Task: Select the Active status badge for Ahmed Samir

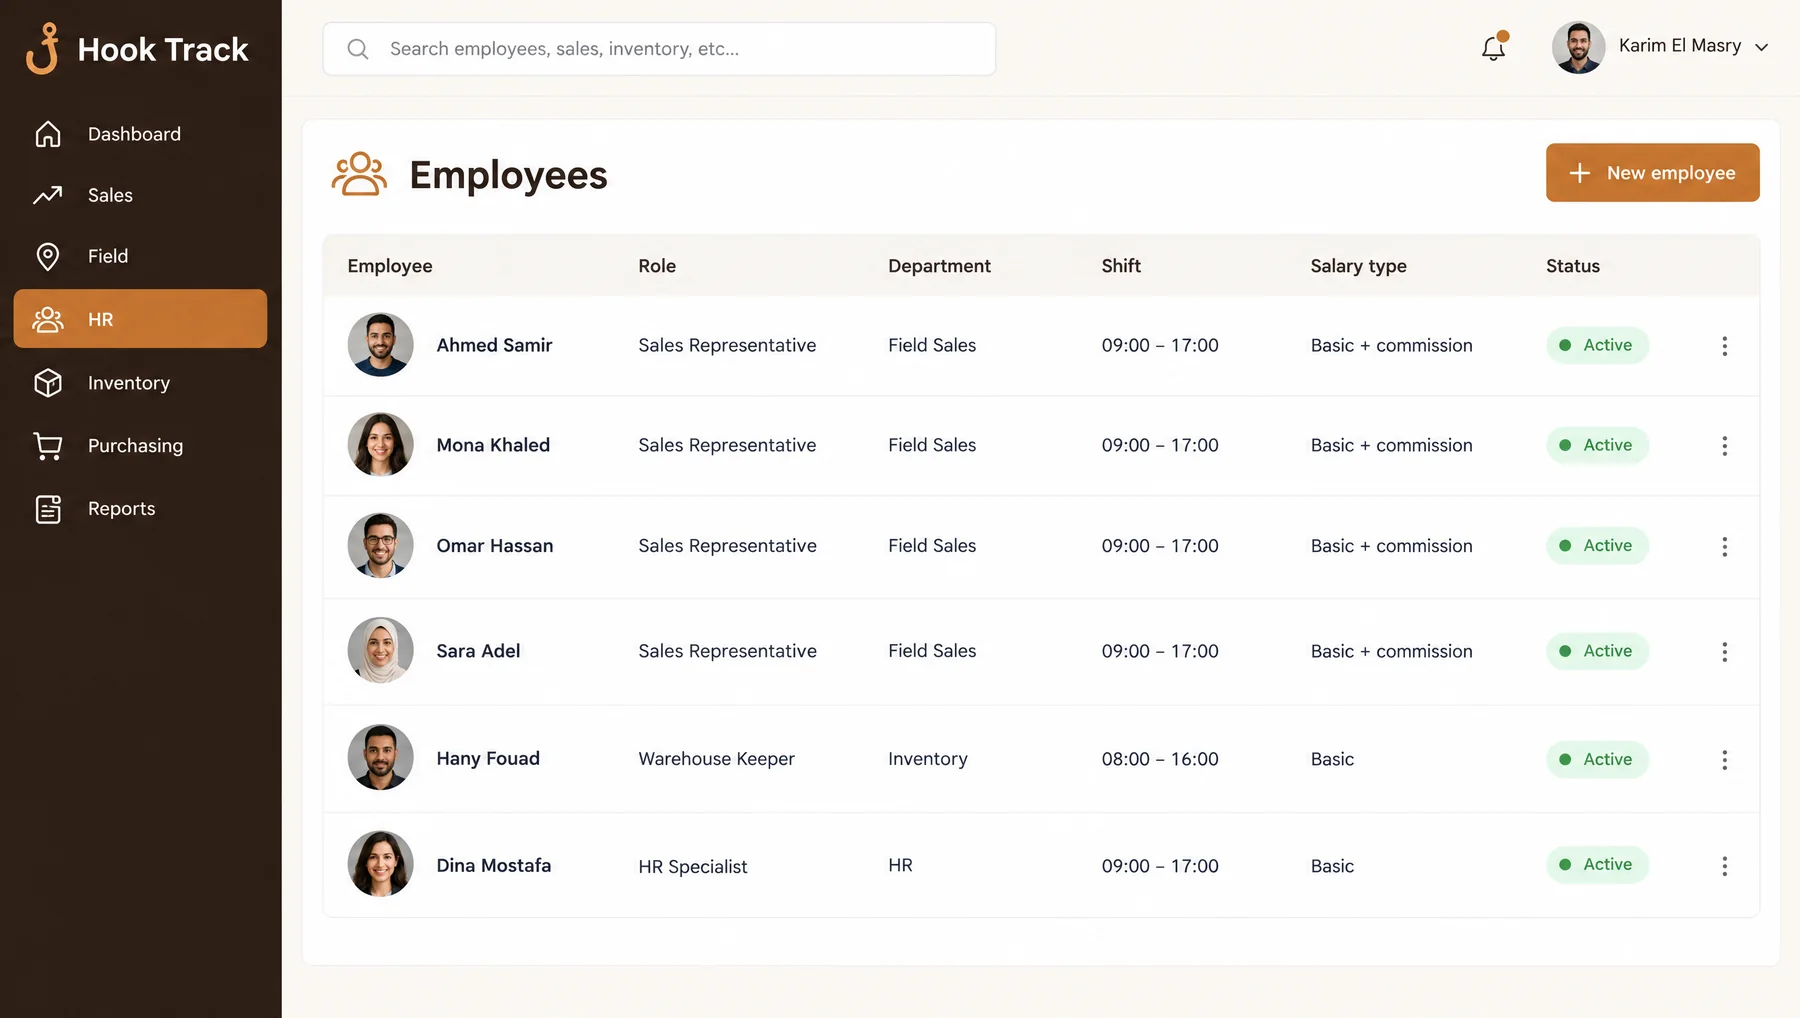Action: [1597, 345]
